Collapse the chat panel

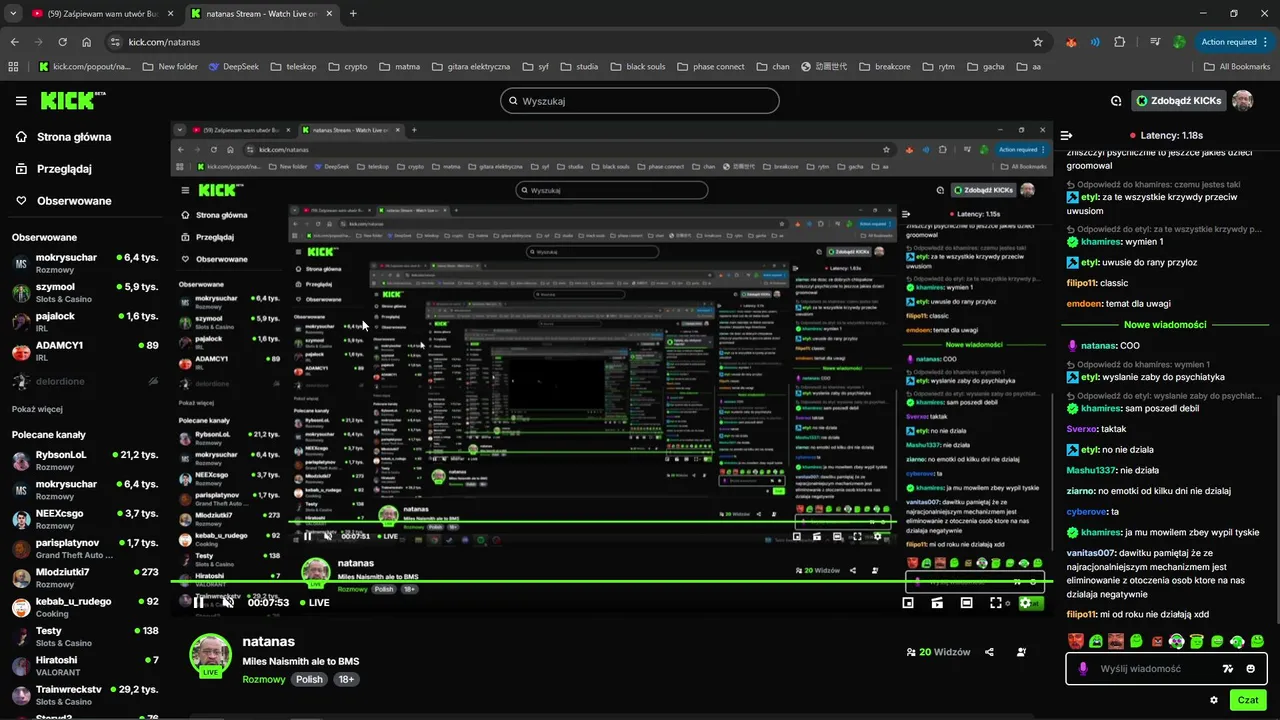pos(1067,135)
